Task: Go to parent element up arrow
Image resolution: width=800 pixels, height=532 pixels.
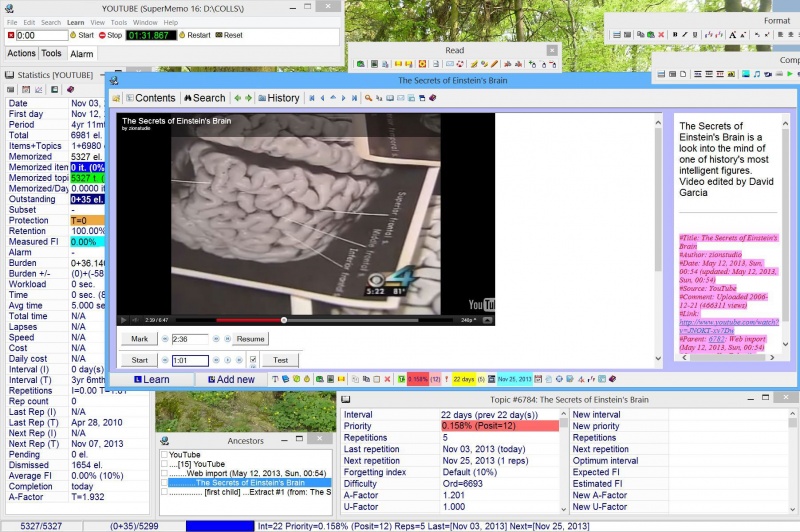Action: coord(333,98)
